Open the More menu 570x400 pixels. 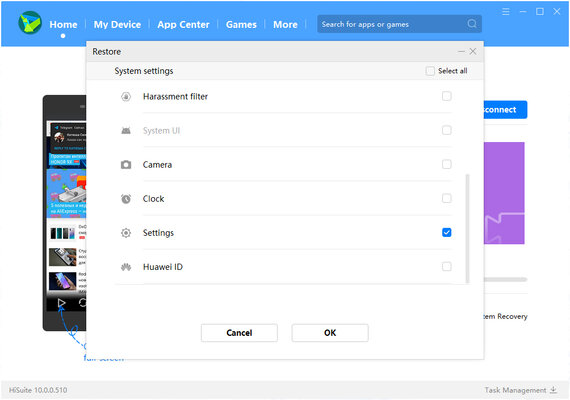click(285, 24)
